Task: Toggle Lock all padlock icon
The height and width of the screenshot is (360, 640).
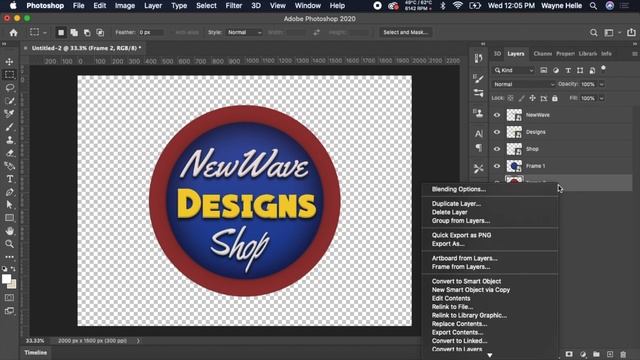Action: (555, 98)
